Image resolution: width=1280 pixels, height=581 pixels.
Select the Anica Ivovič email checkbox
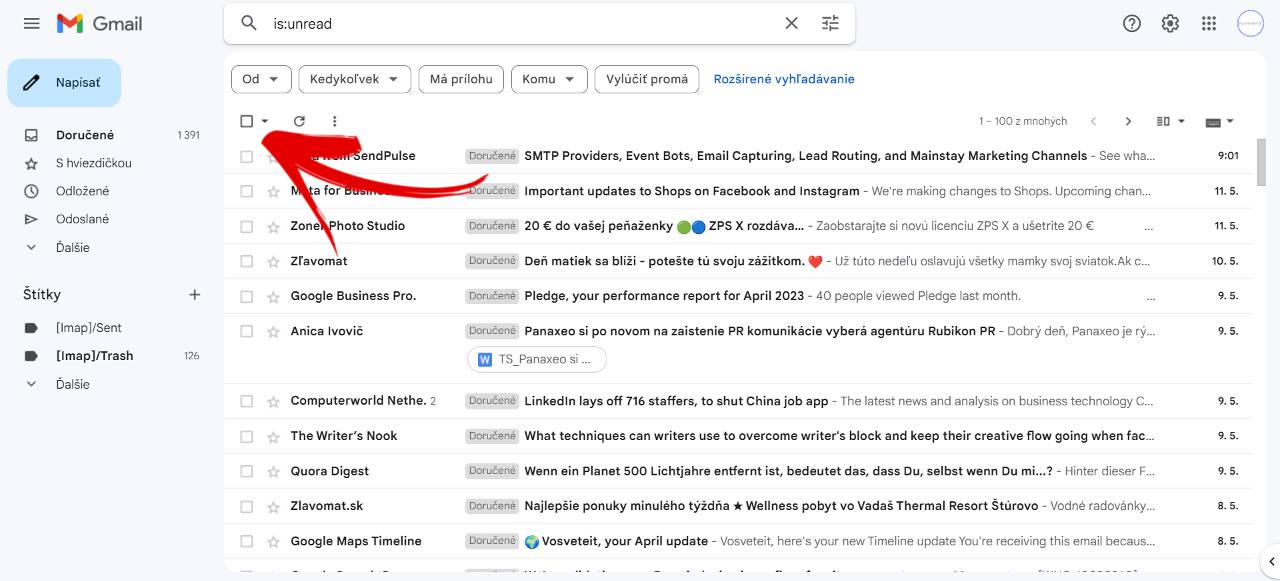click(x=246, y=331)
